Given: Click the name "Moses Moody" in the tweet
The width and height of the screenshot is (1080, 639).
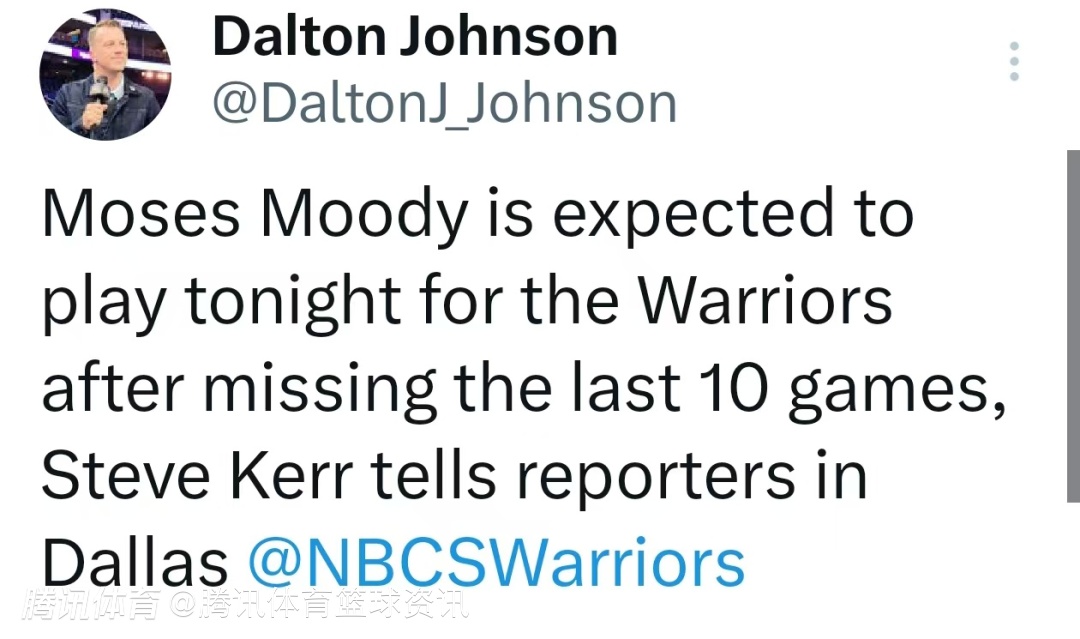Looking at the screenshot, I should (x=255, y=213).
